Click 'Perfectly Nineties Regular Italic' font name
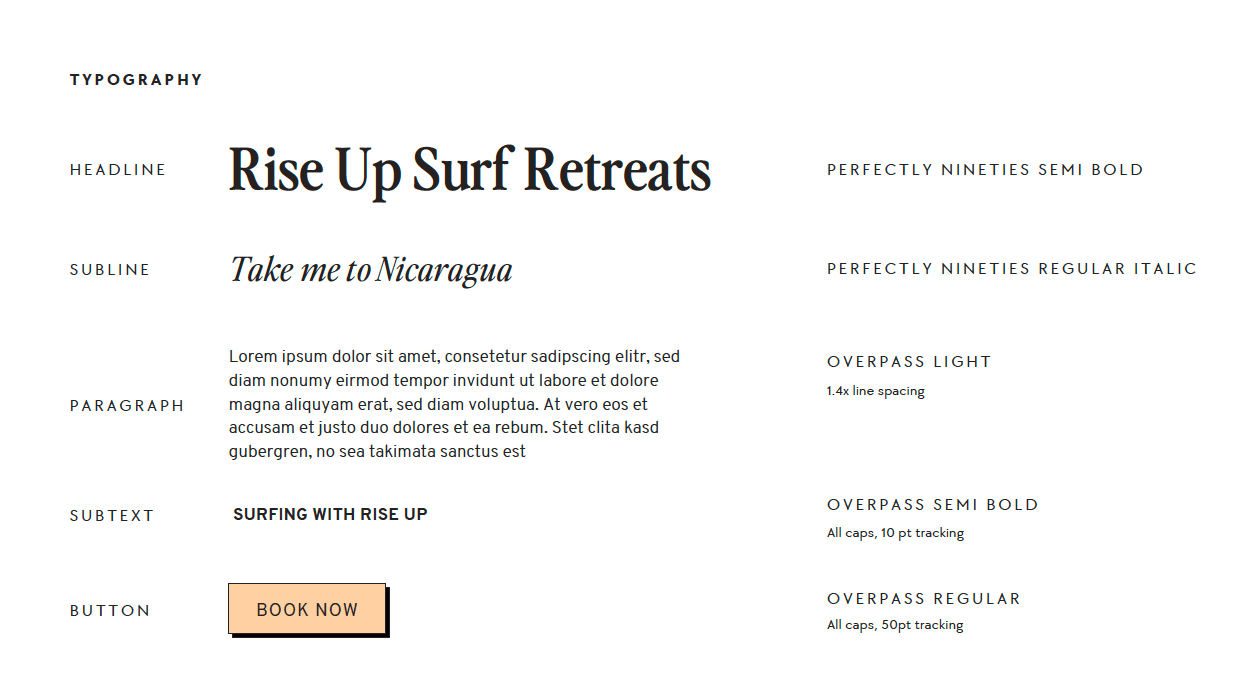This screenshot has height=694, width=1237. pyautogui.click(x=1012, y=269)
